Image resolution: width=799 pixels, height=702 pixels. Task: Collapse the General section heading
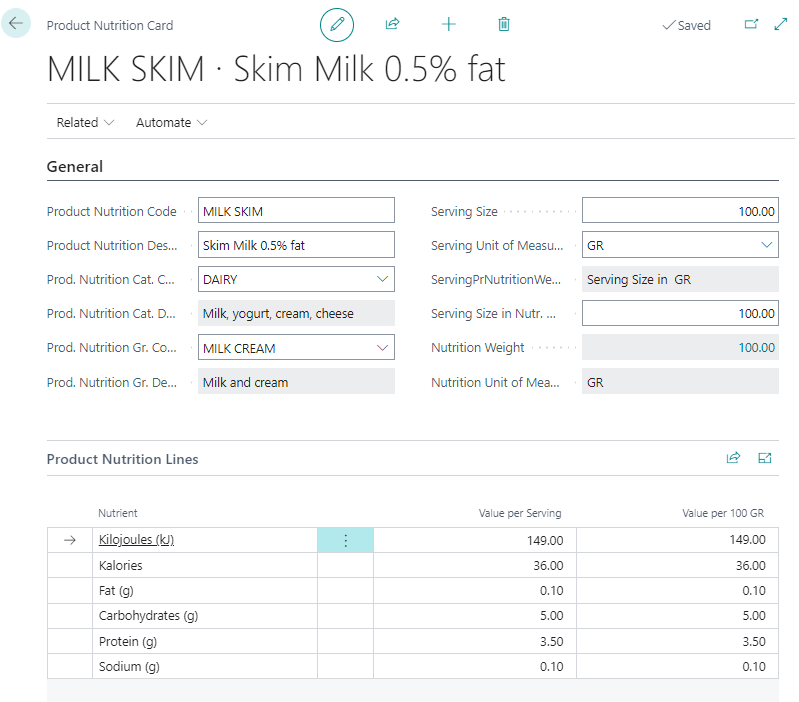pos(75,167)
